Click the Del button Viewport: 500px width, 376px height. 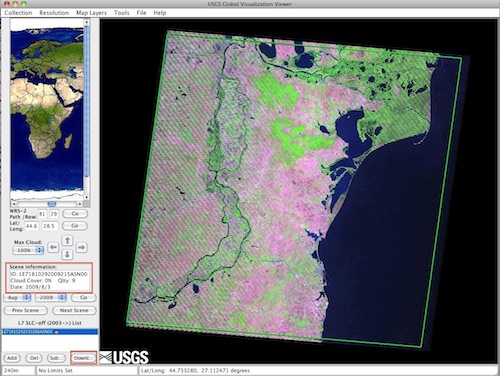click(34, 358)
